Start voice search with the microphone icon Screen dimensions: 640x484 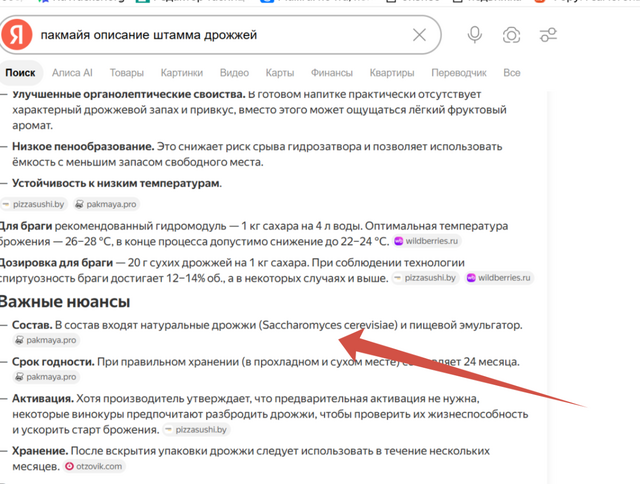(x=474, y=35)
